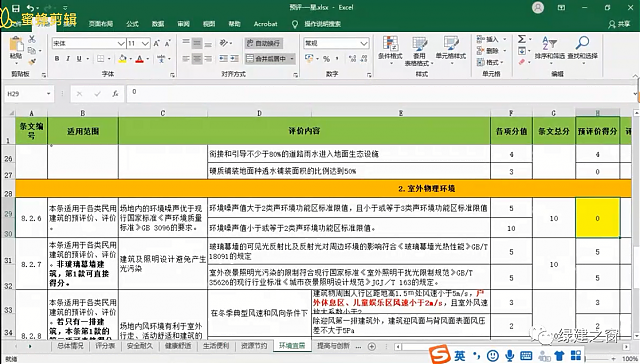Open the 公式 ribbon tab
640x364 pixels.
click(132, 24)
